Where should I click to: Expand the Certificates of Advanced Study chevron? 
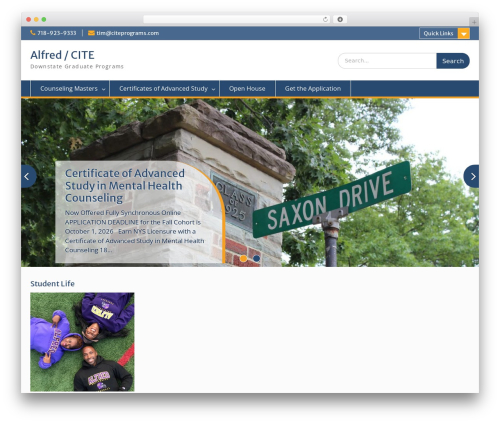coord(213,89)
